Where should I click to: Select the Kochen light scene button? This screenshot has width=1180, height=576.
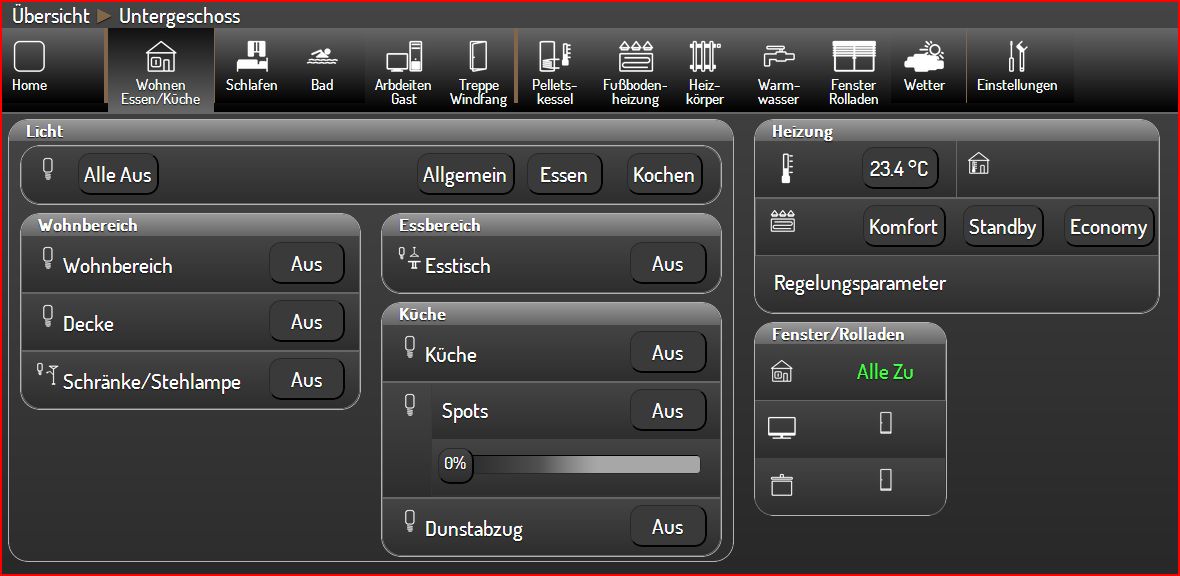[x=663, y=175]
